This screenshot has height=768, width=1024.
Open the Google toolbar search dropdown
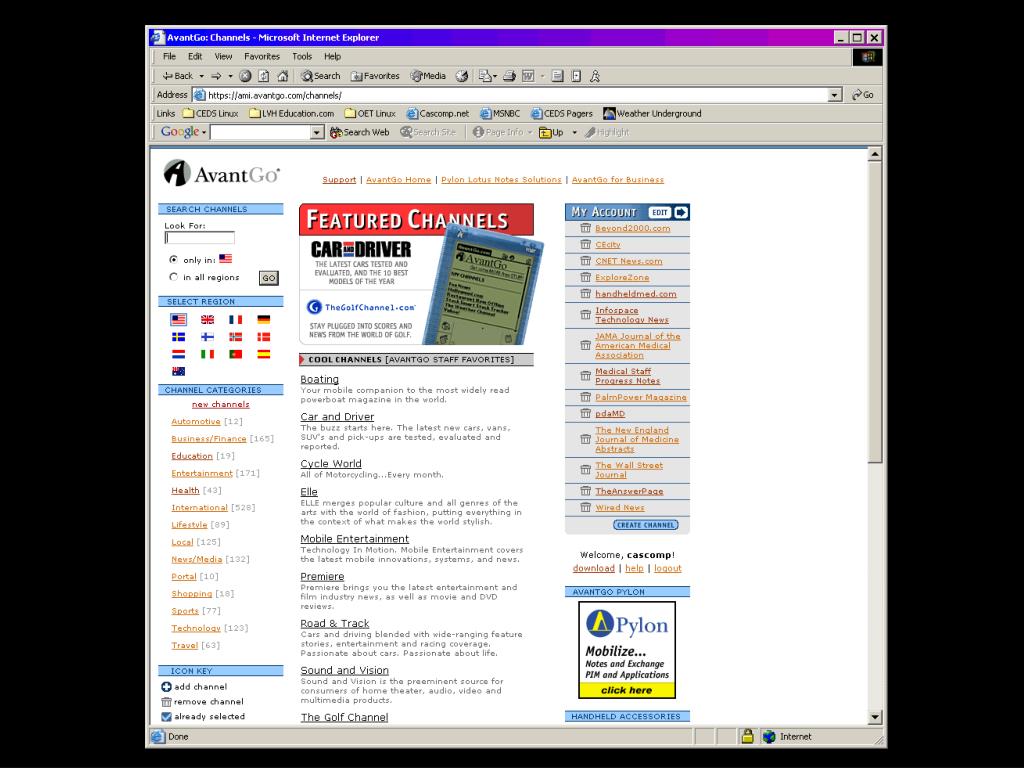coord(317,132)
